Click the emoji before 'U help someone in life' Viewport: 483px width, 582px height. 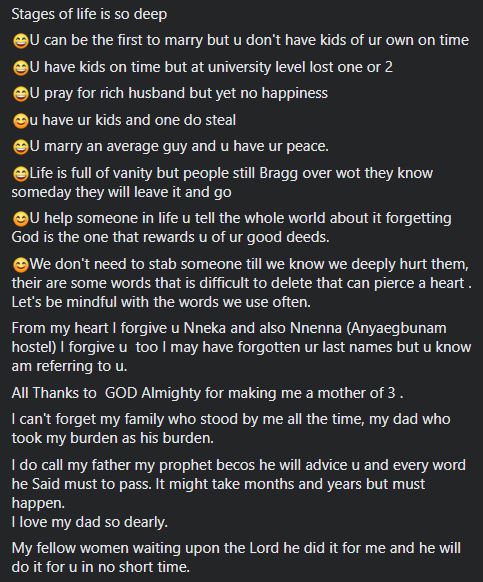(x=20, y=219)
